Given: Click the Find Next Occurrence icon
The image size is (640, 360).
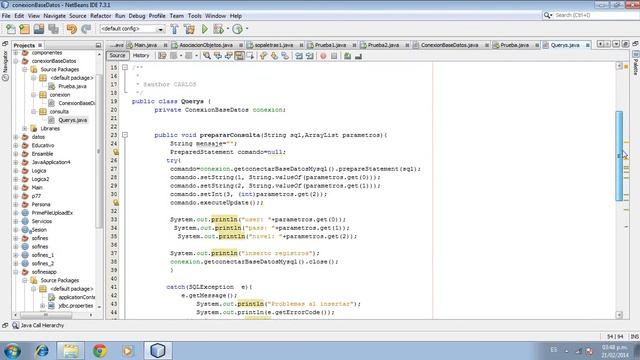Looking at the screenshot, I should (229, 56).
